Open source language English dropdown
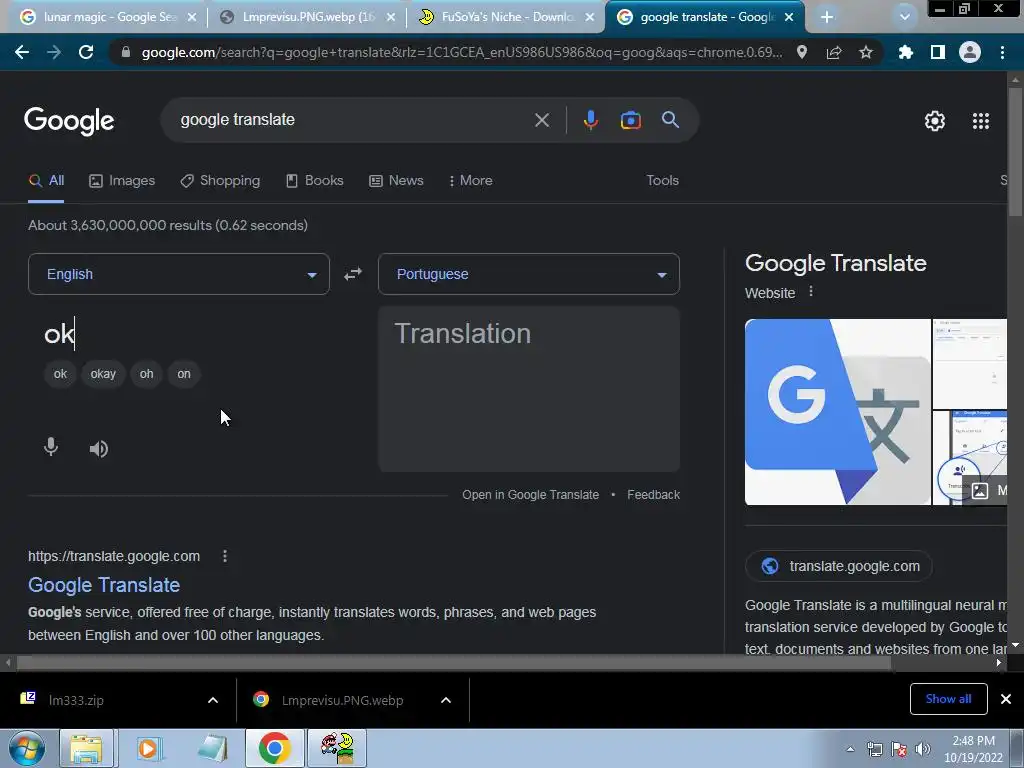 pyautogui.click(x=179, y=274)
